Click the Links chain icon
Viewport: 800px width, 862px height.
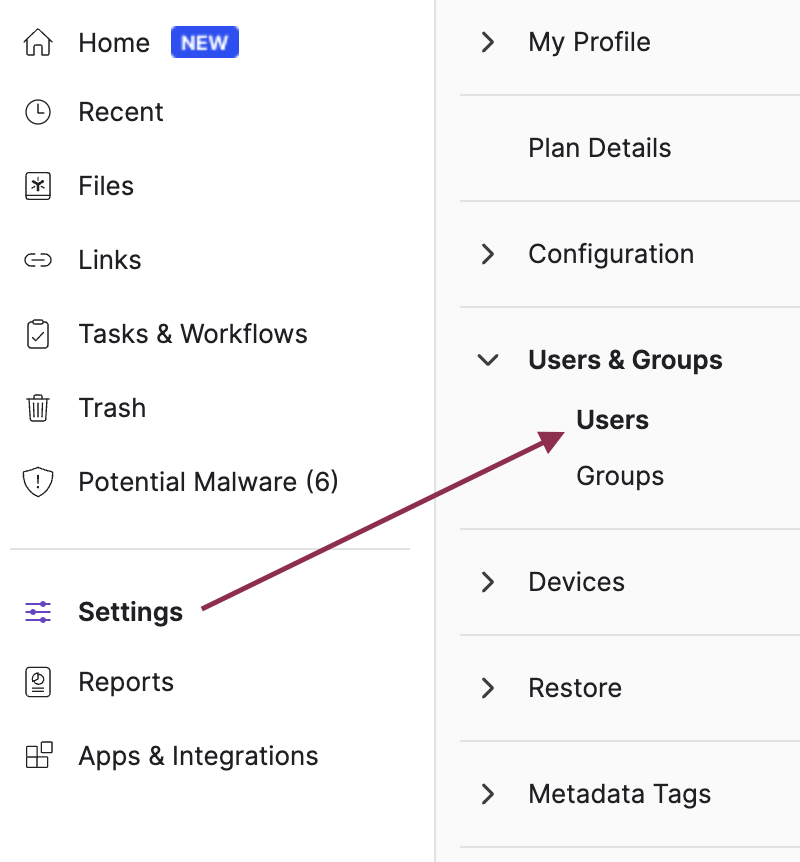click(37, 260)
